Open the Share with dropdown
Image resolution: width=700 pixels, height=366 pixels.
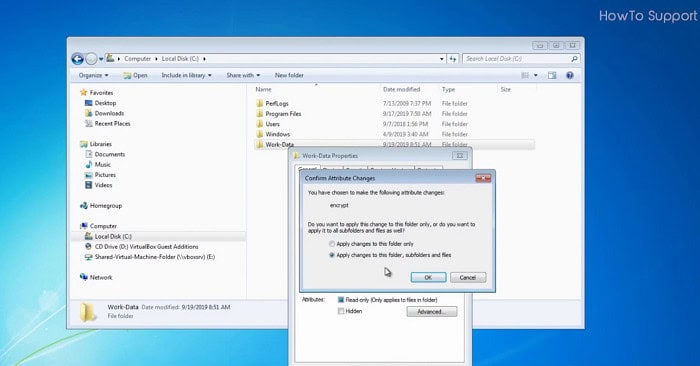(243, 75)
